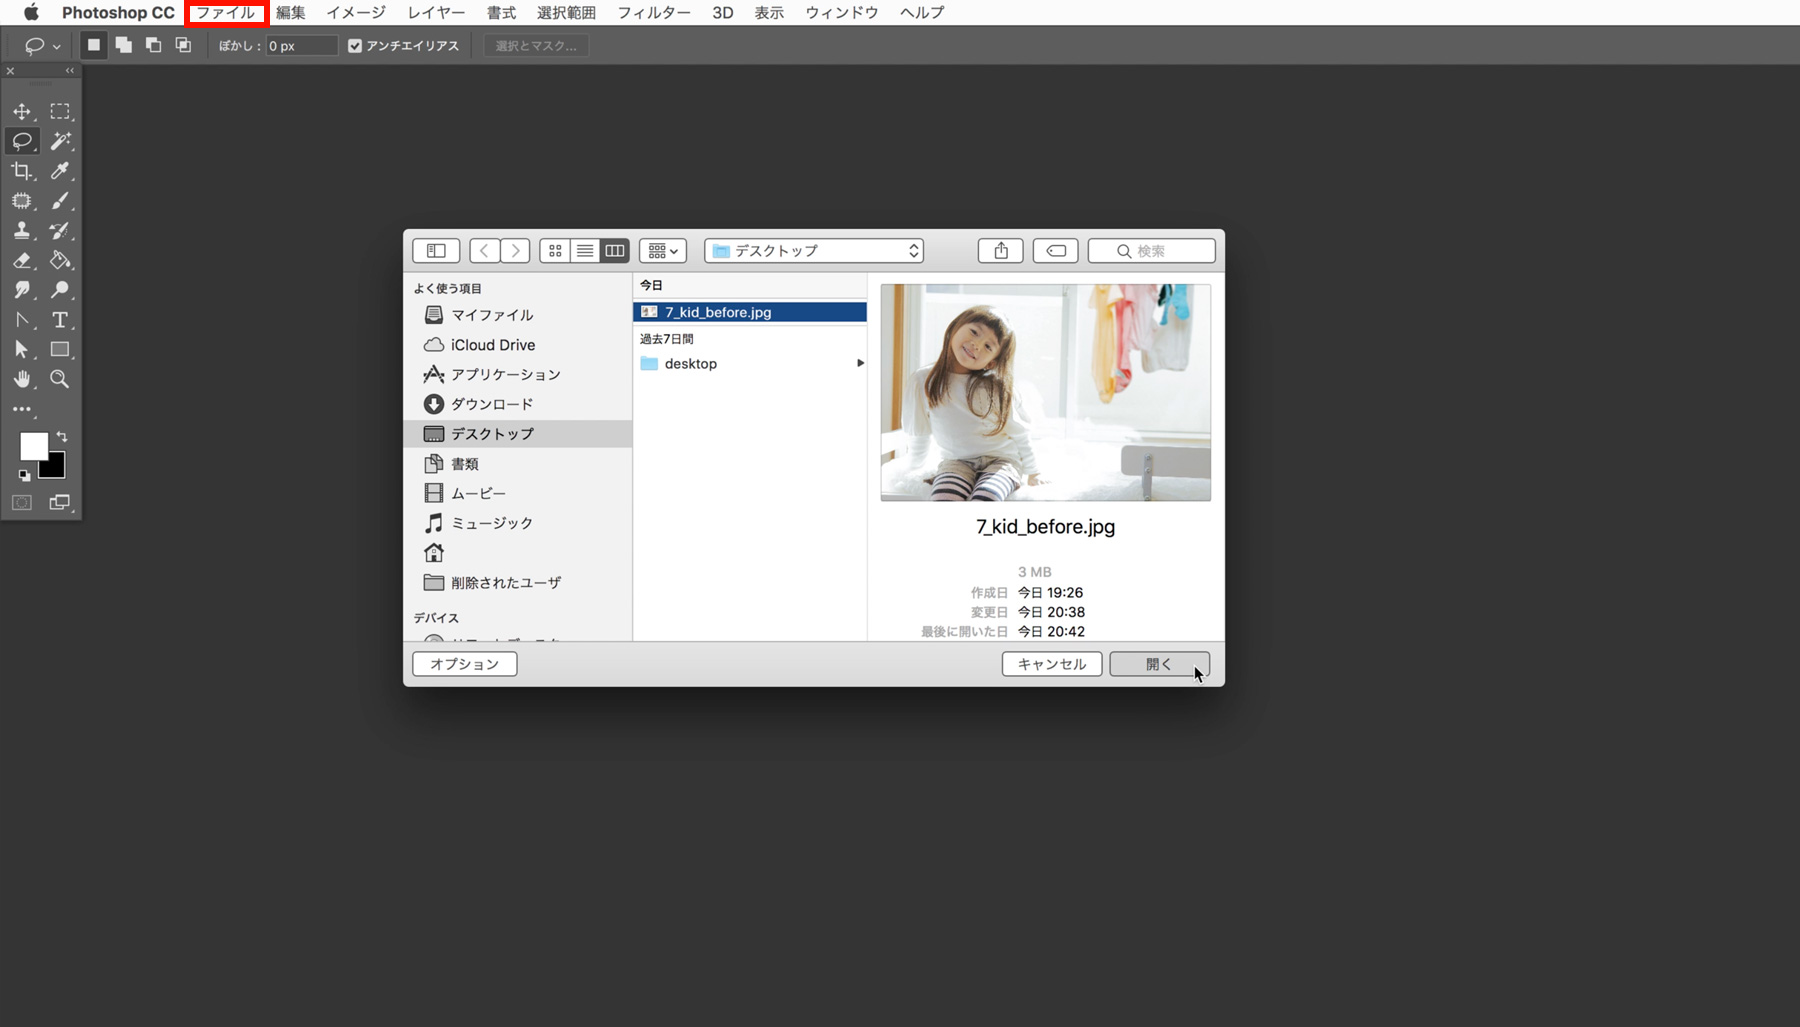Open the ウィンドウ menu

click(842, 12)
